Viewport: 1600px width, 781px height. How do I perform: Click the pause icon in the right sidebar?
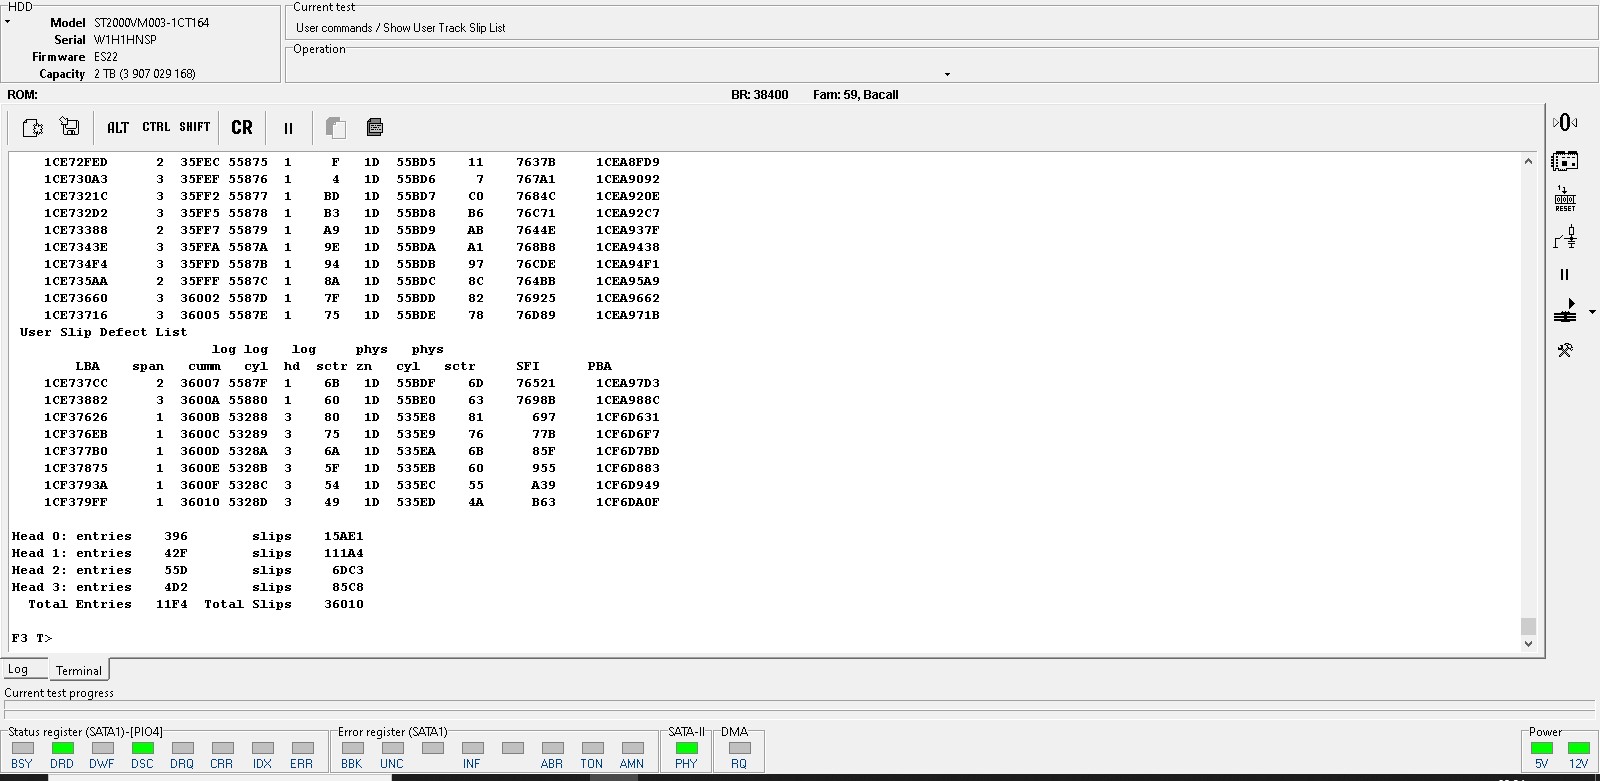1565,274
